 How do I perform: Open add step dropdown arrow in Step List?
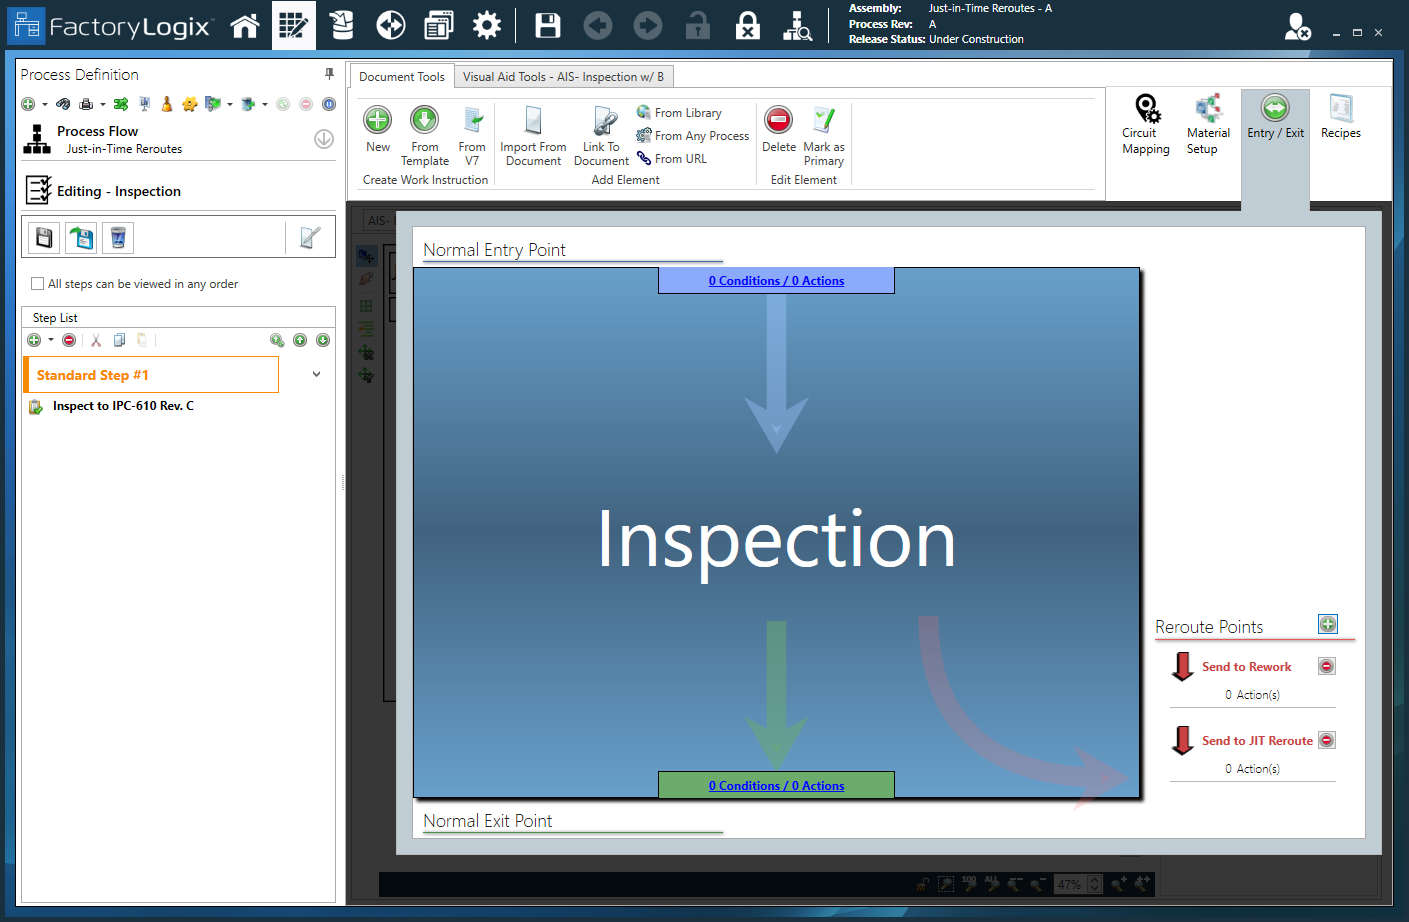click(51, 340)
